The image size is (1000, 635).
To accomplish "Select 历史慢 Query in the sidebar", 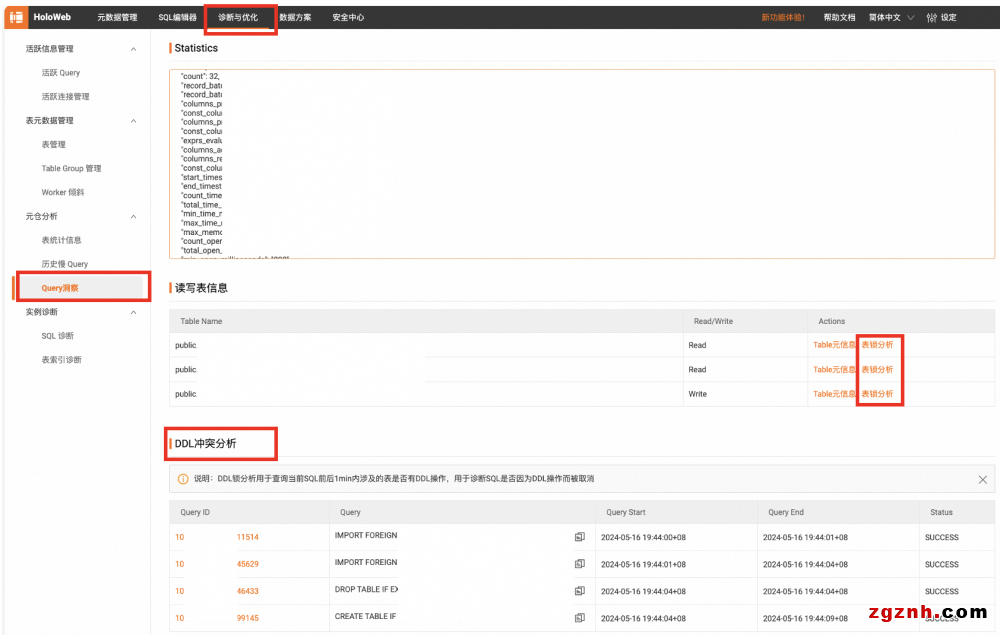I will (64, 264).
